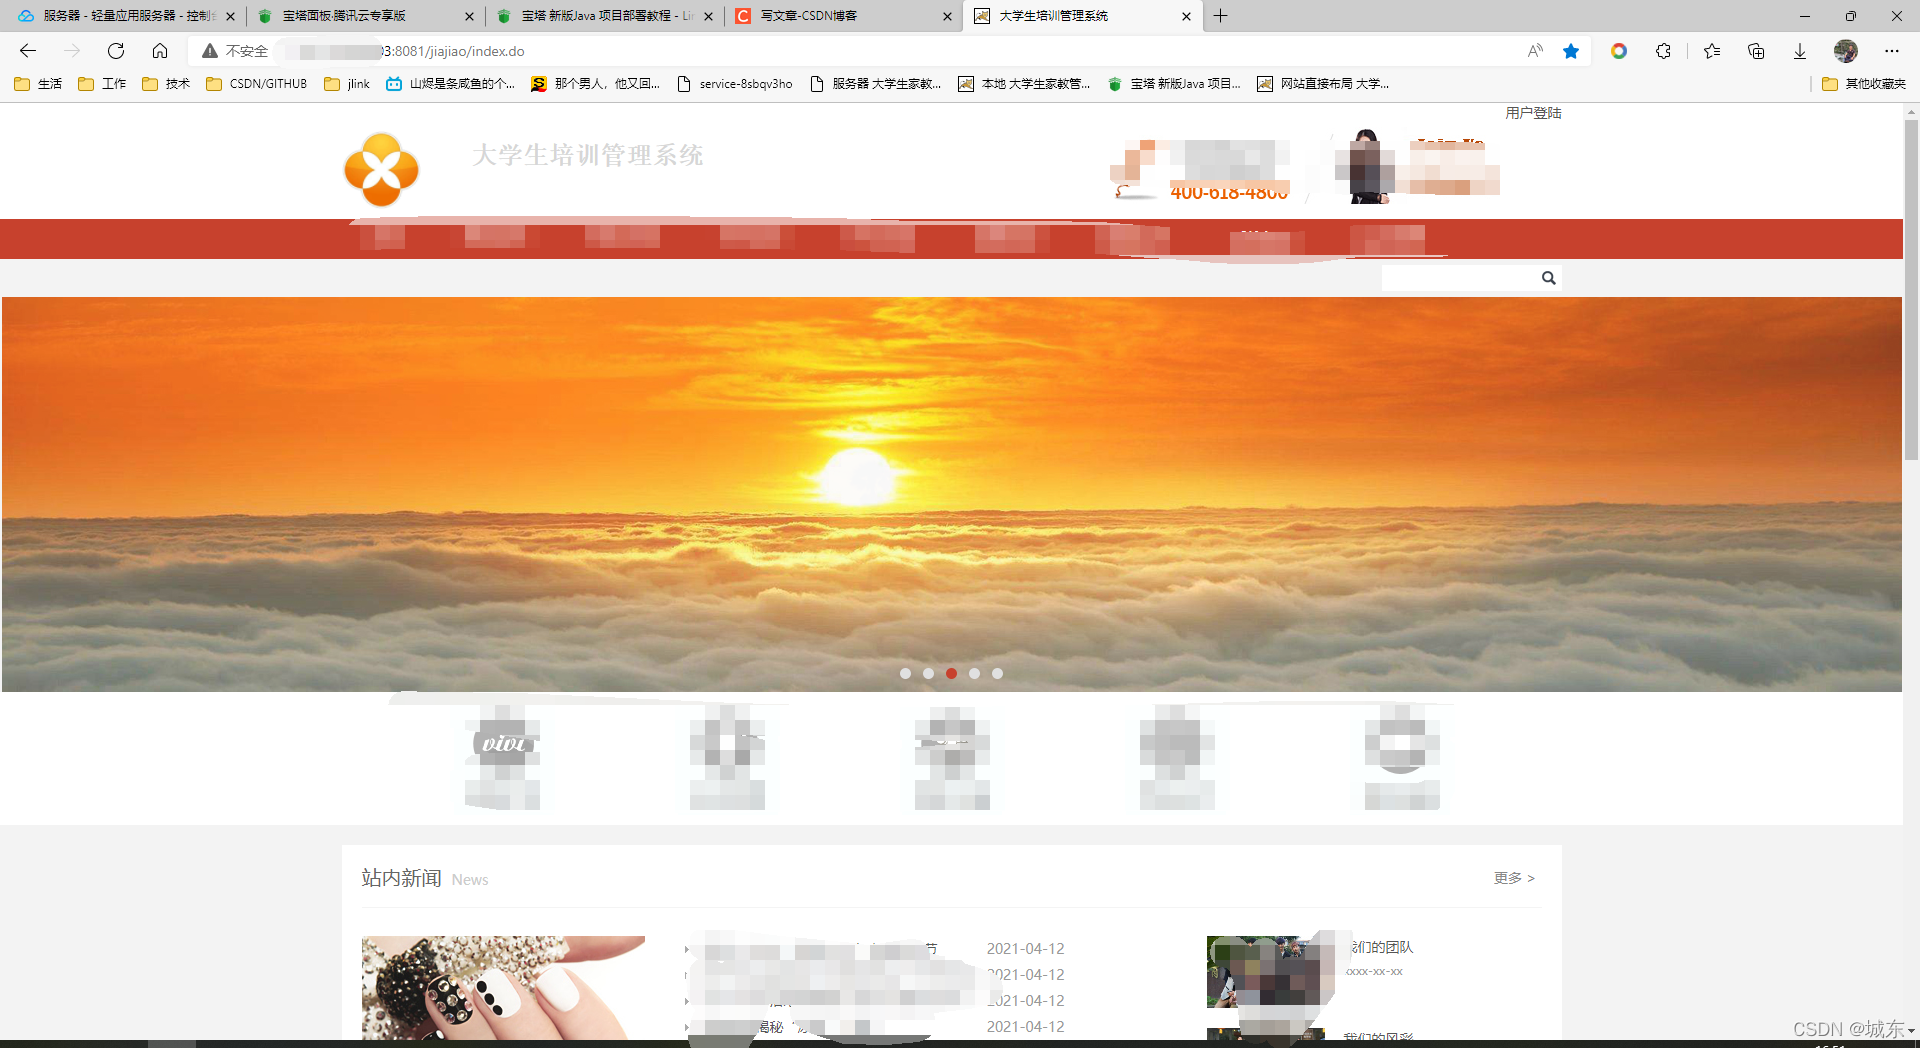Image resolution: width=1920 pixels, height=1048 pixels.
Task: Open the browser profile avatar
Action: pyautogui.click(x=1846, y=51)
